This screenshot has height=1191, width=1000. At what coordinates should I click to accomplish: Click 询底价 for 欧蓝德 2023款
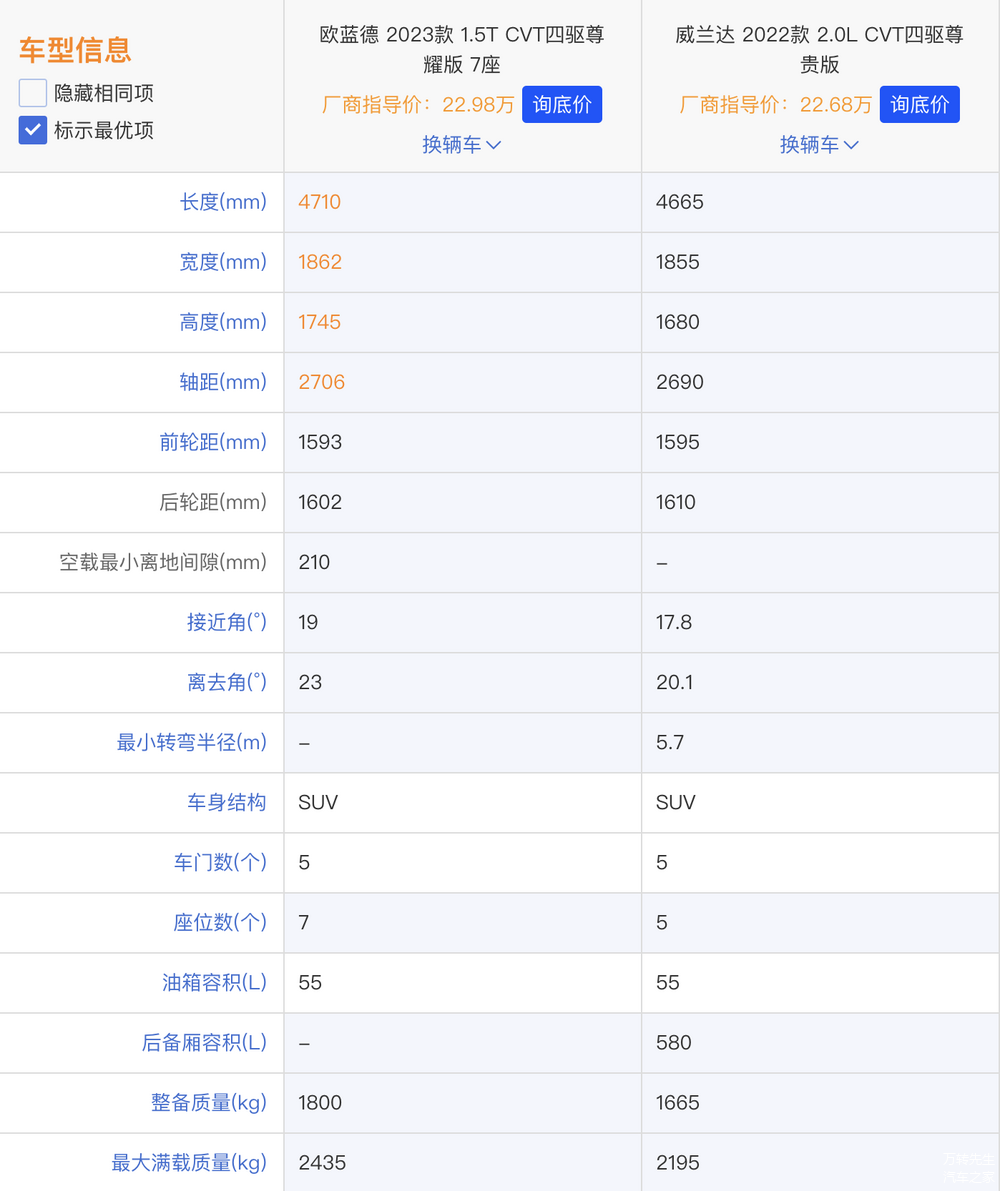[x=562, y=104]
